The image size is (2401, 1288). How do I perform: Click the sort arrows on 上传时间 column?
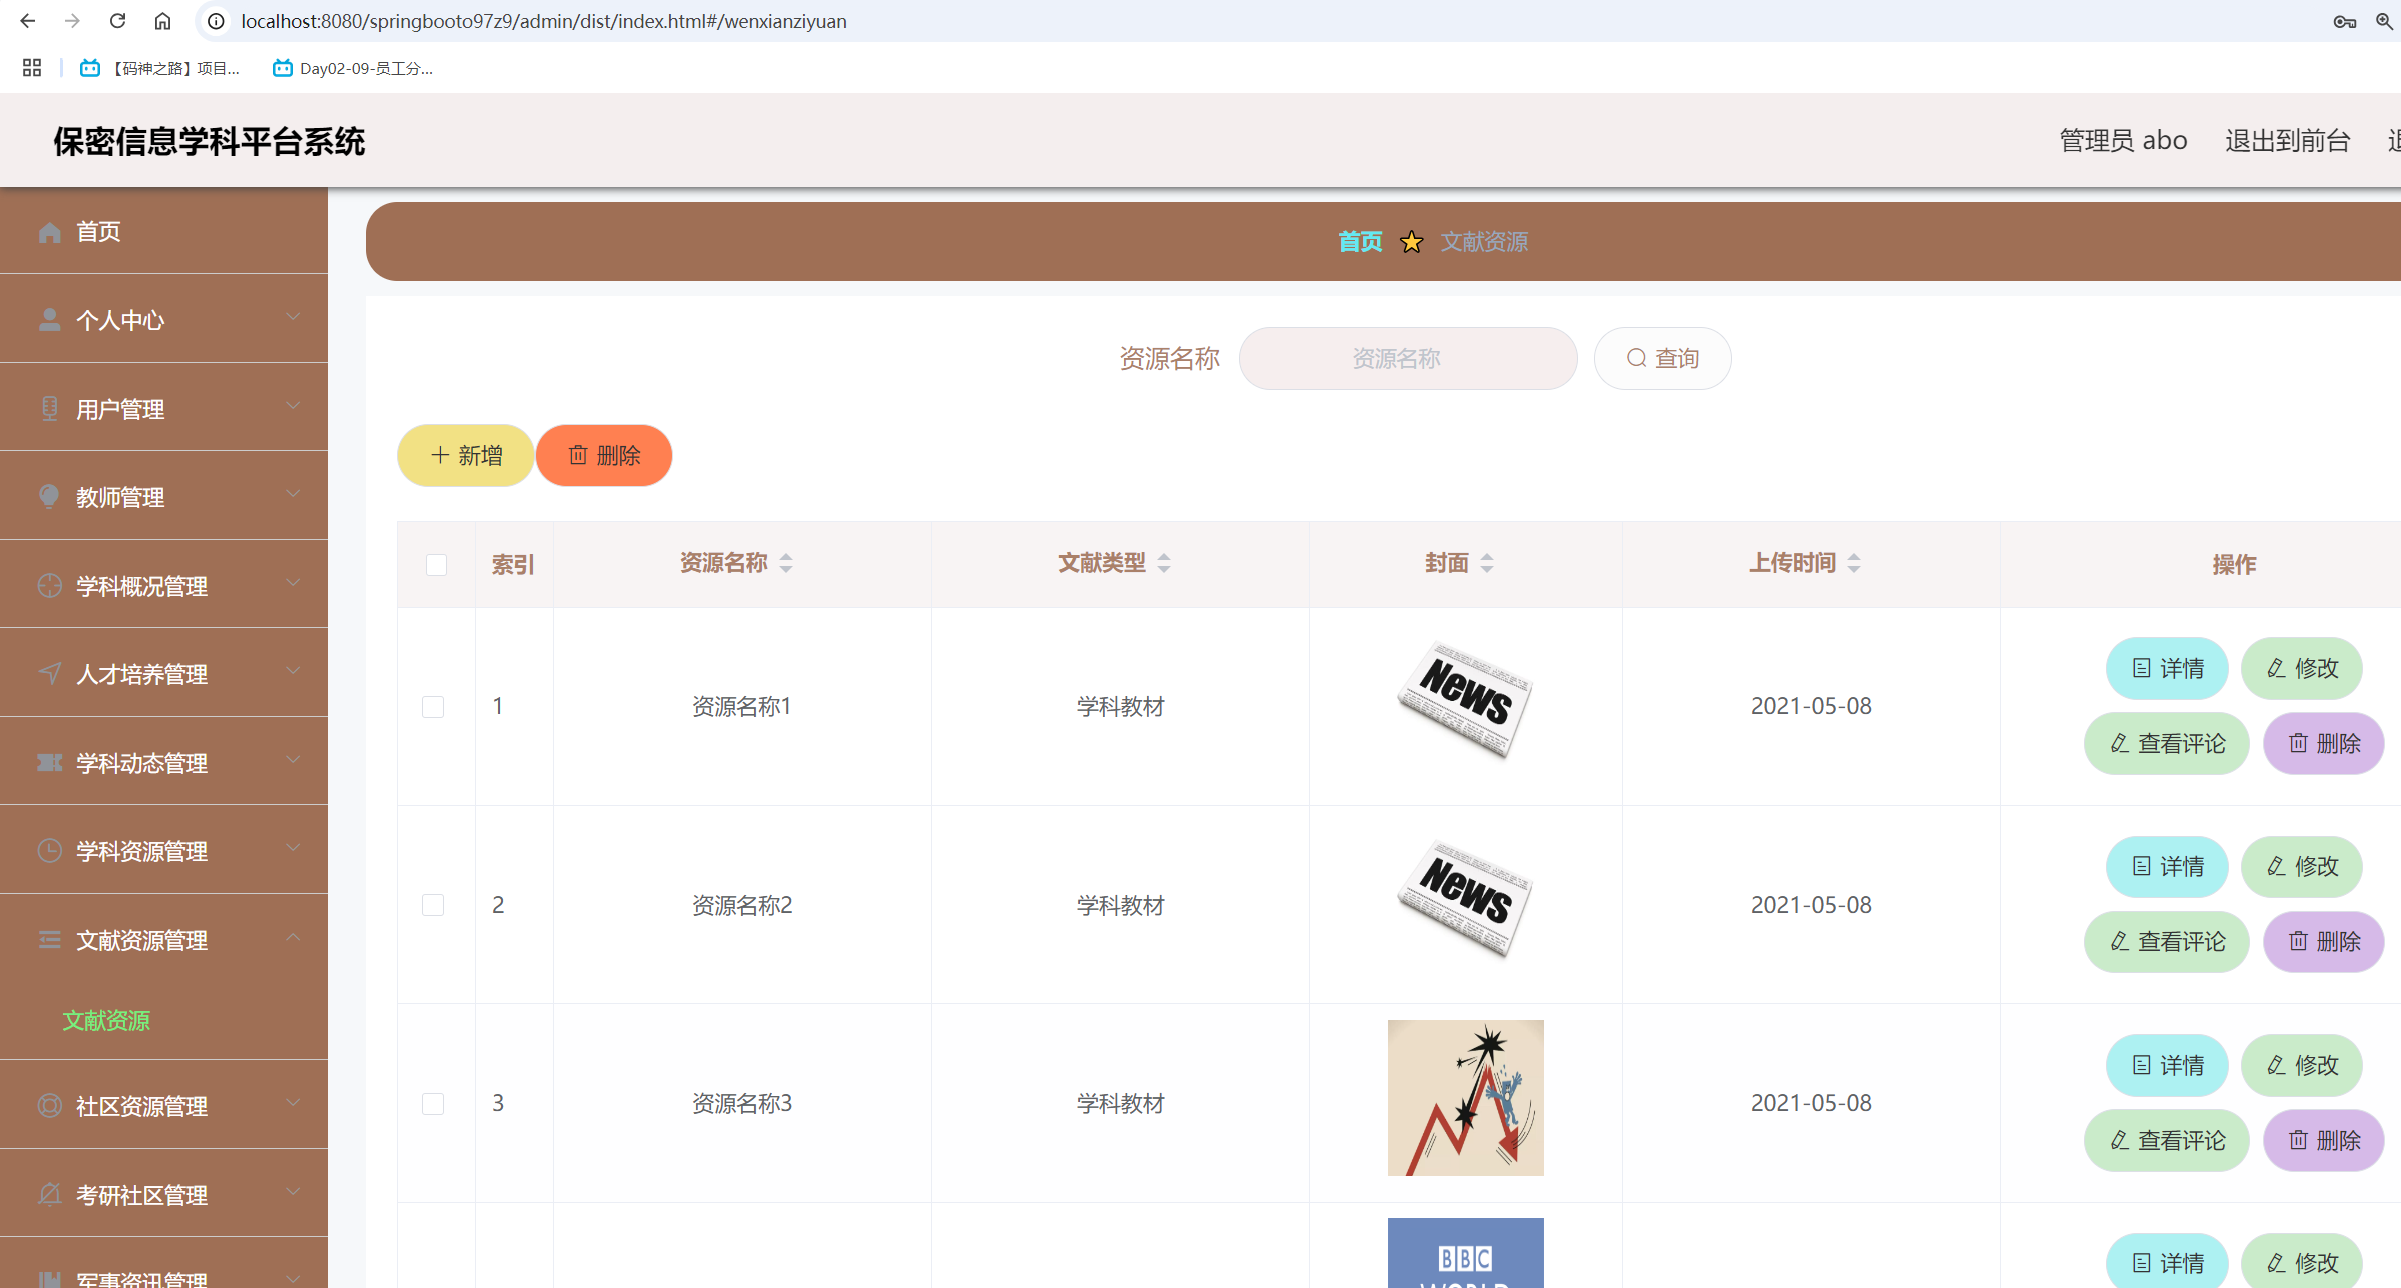tap(1854, 564)
